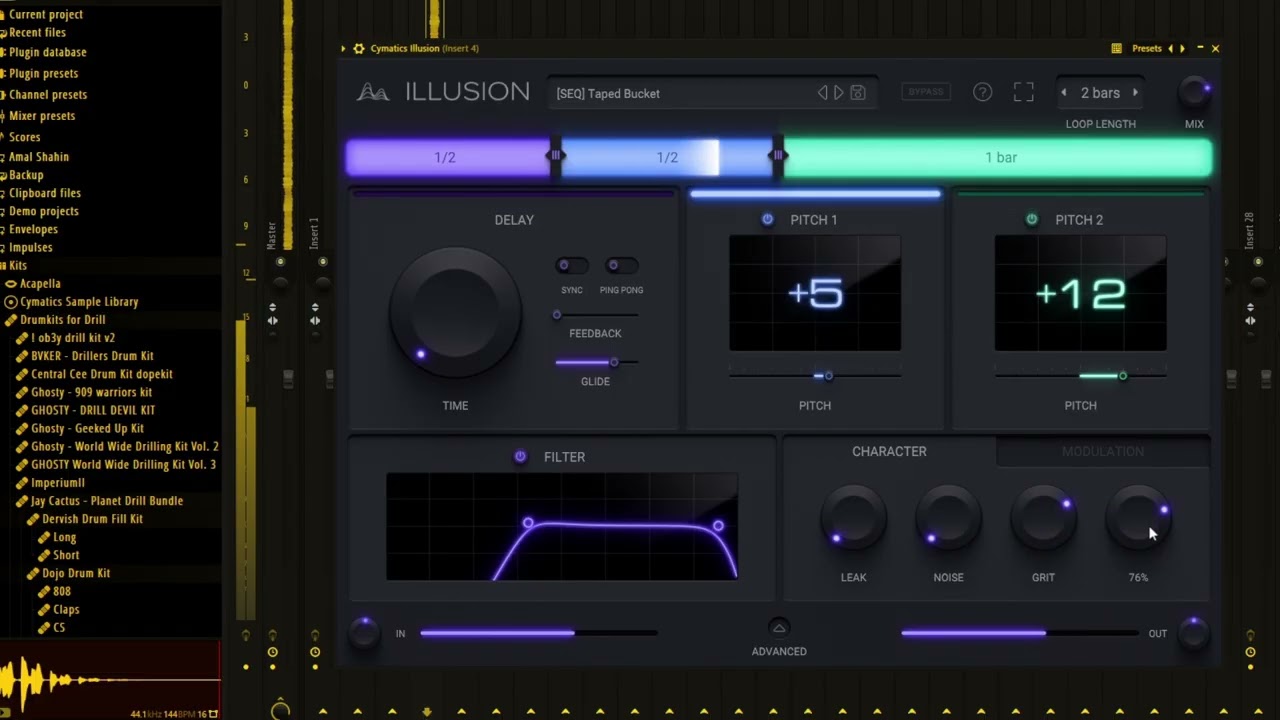Viewport: 1280px width, 720px height.
Task: Open the 808 folder in Dojo Drum Kit
Action: pos(61,591)
